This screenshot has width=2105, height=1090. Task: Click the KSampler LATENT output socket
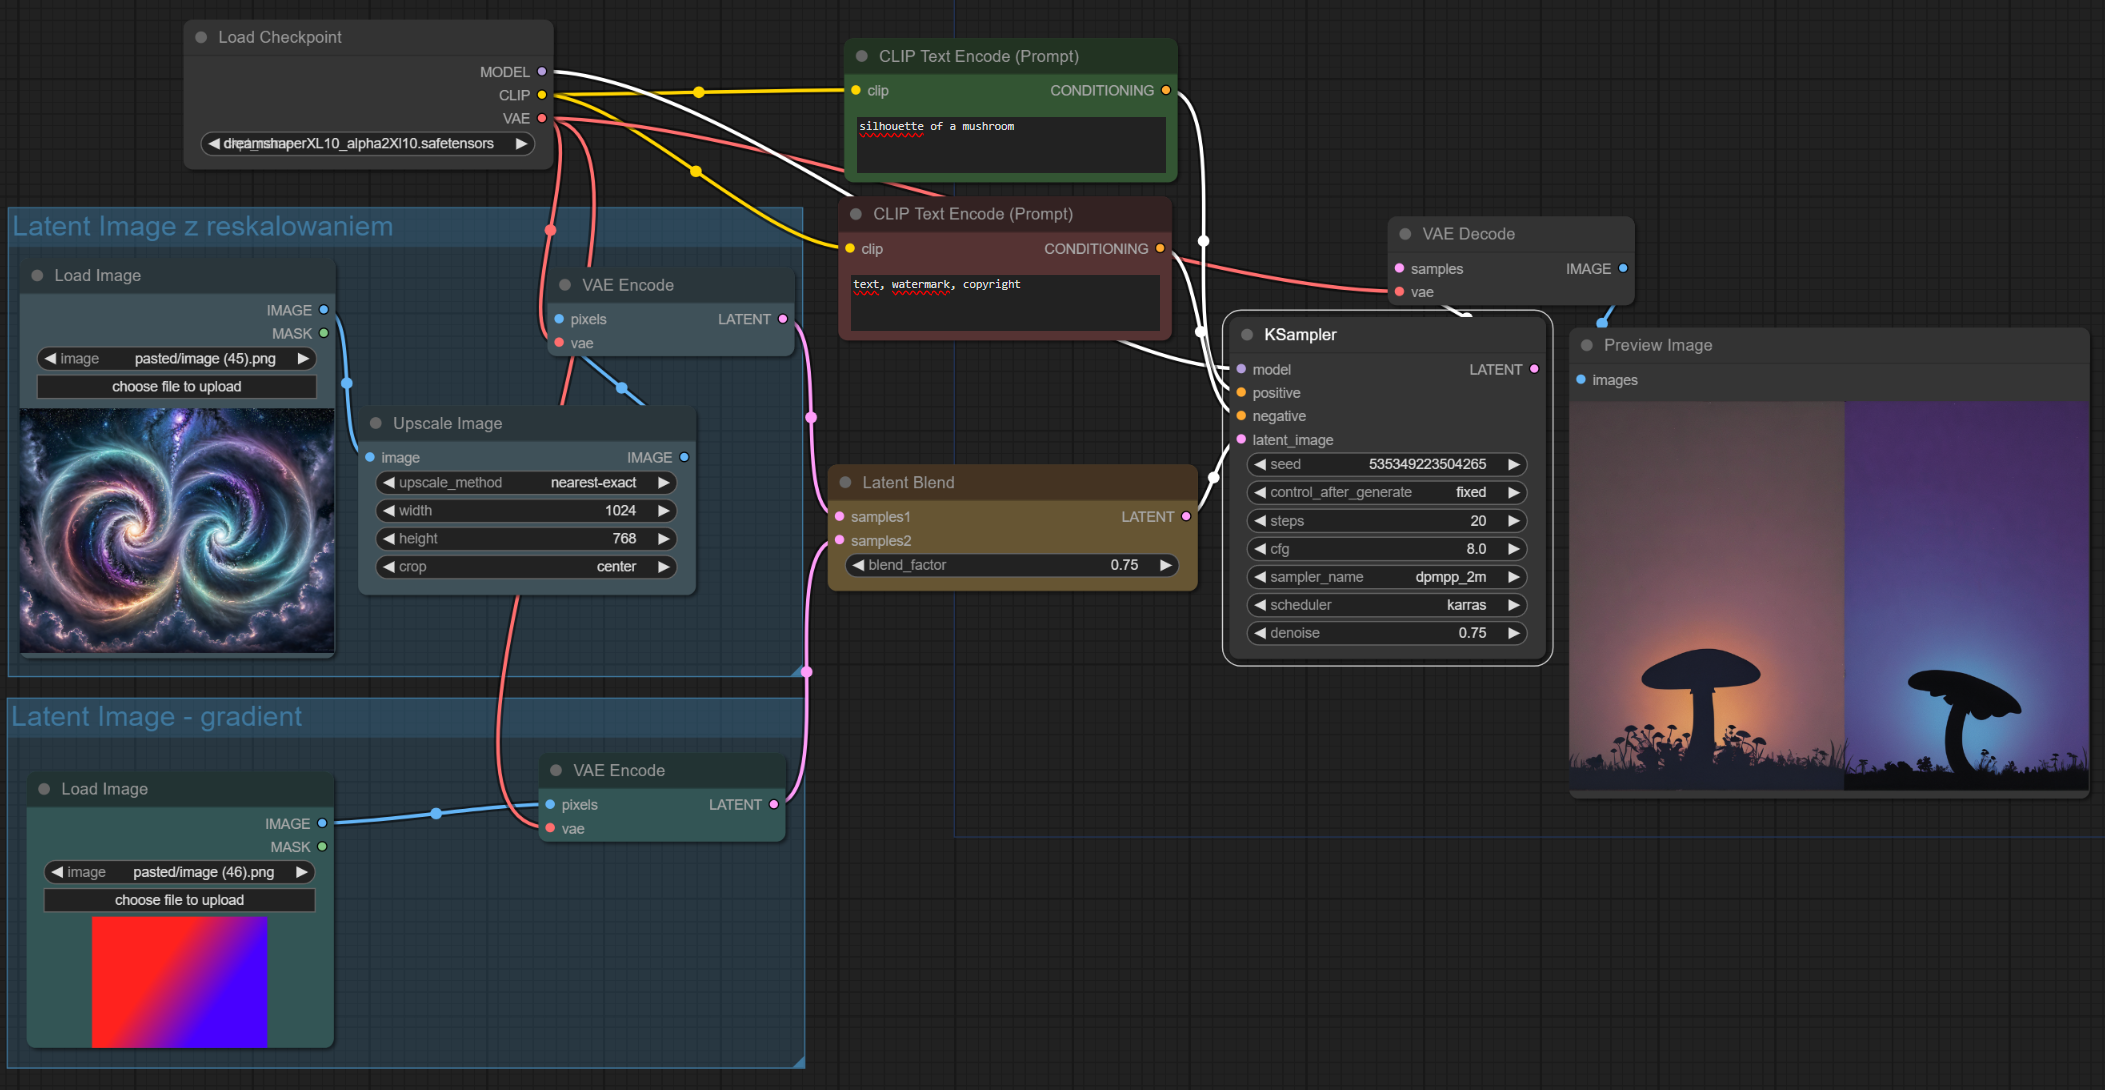(x=1534, y=369)
